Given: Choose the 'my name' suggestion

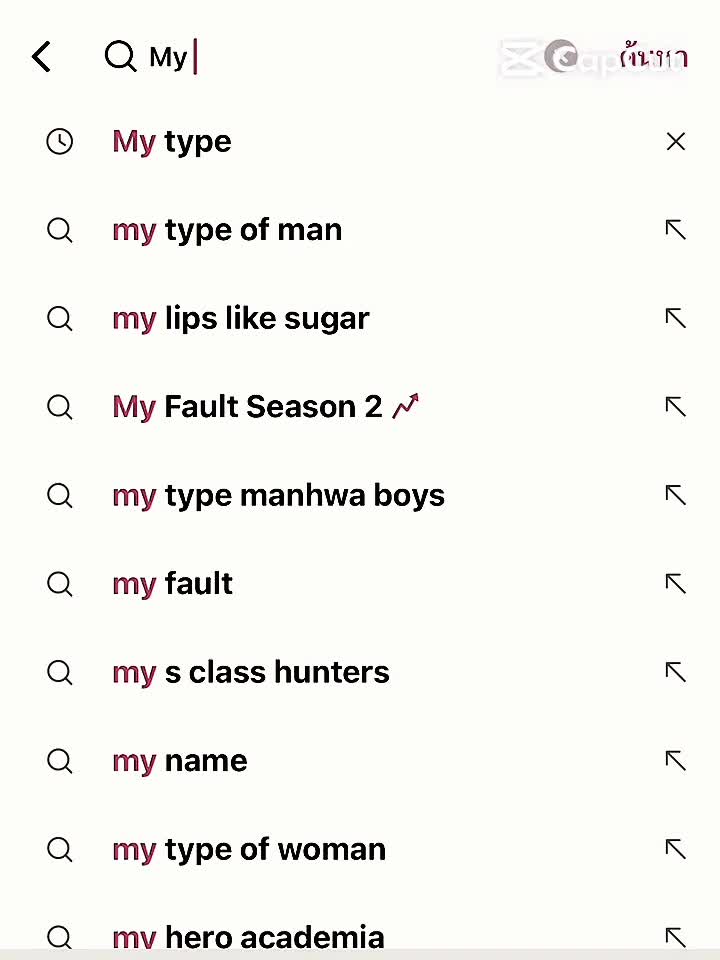Looking at the screenshot, I should (x=180, y=761).
